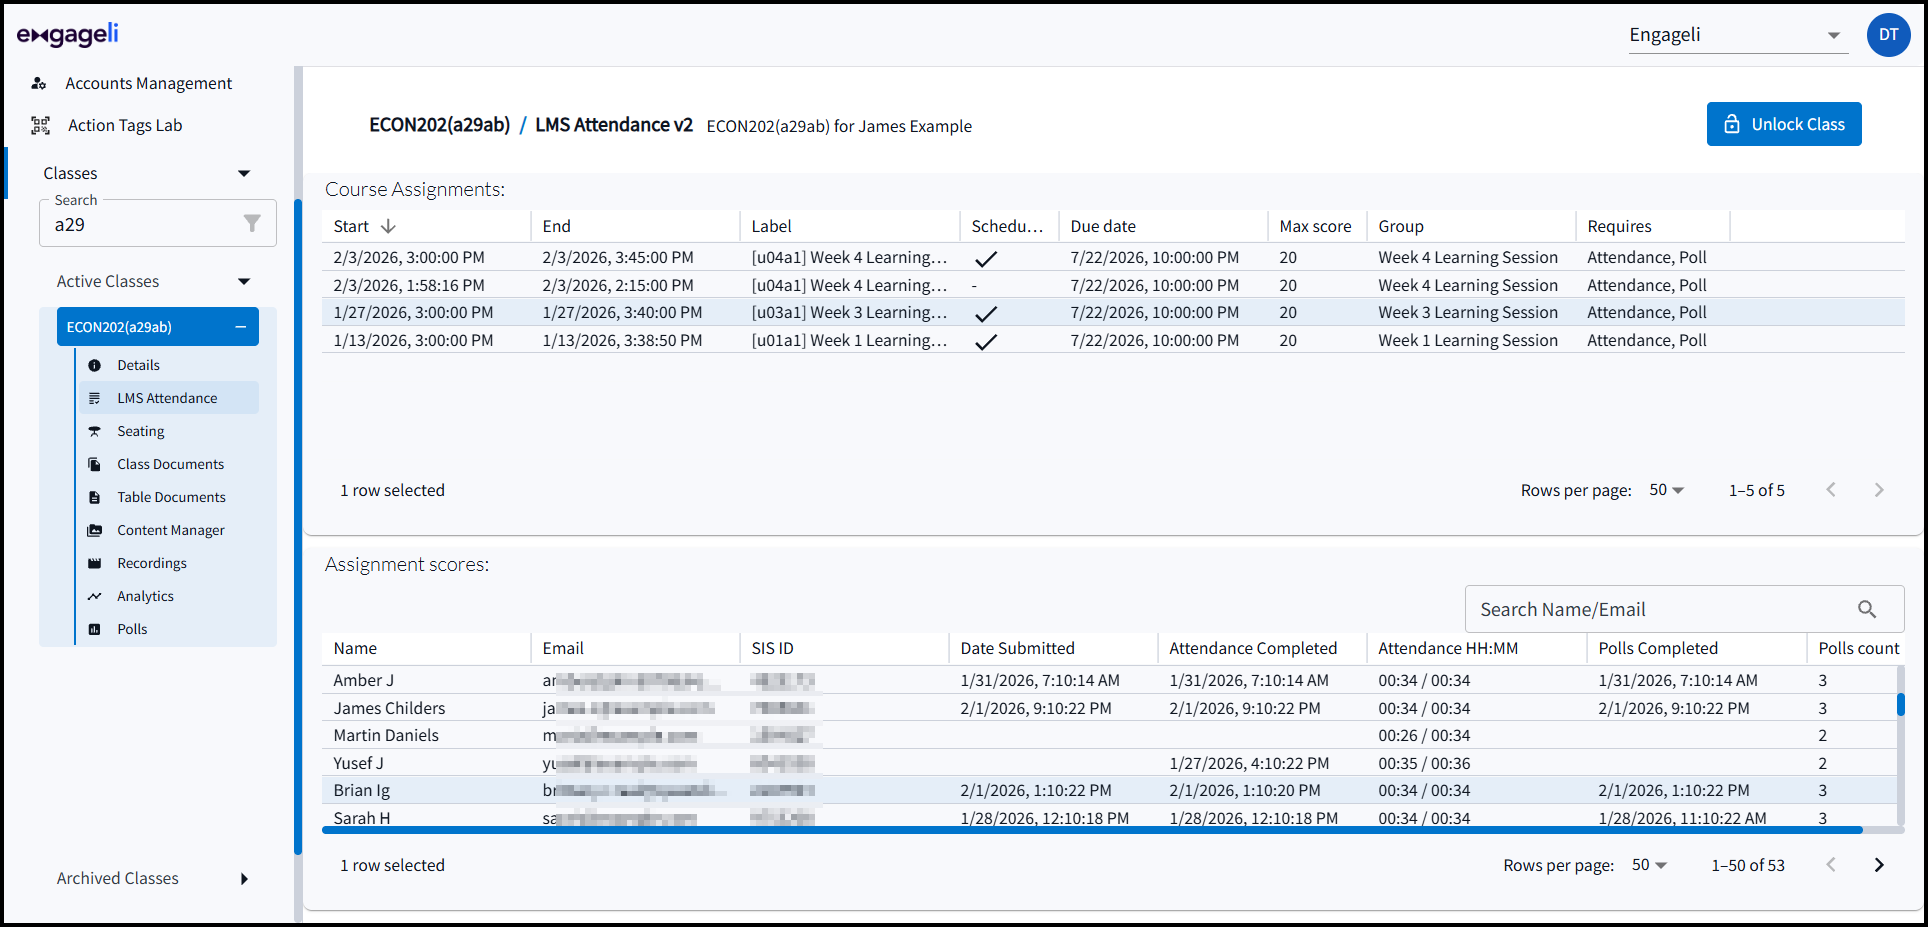
Task: Click the DT user avatar
Action: pos(1887,35)
